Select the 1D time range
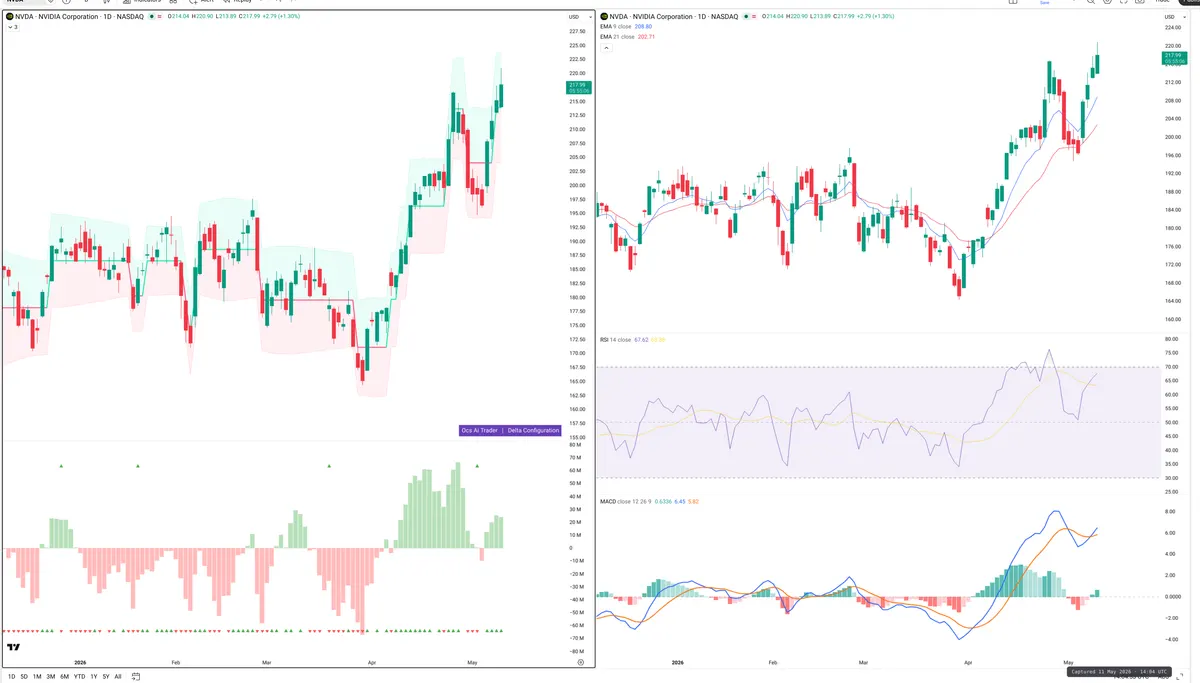1200x683 pixels. [12, 677]
